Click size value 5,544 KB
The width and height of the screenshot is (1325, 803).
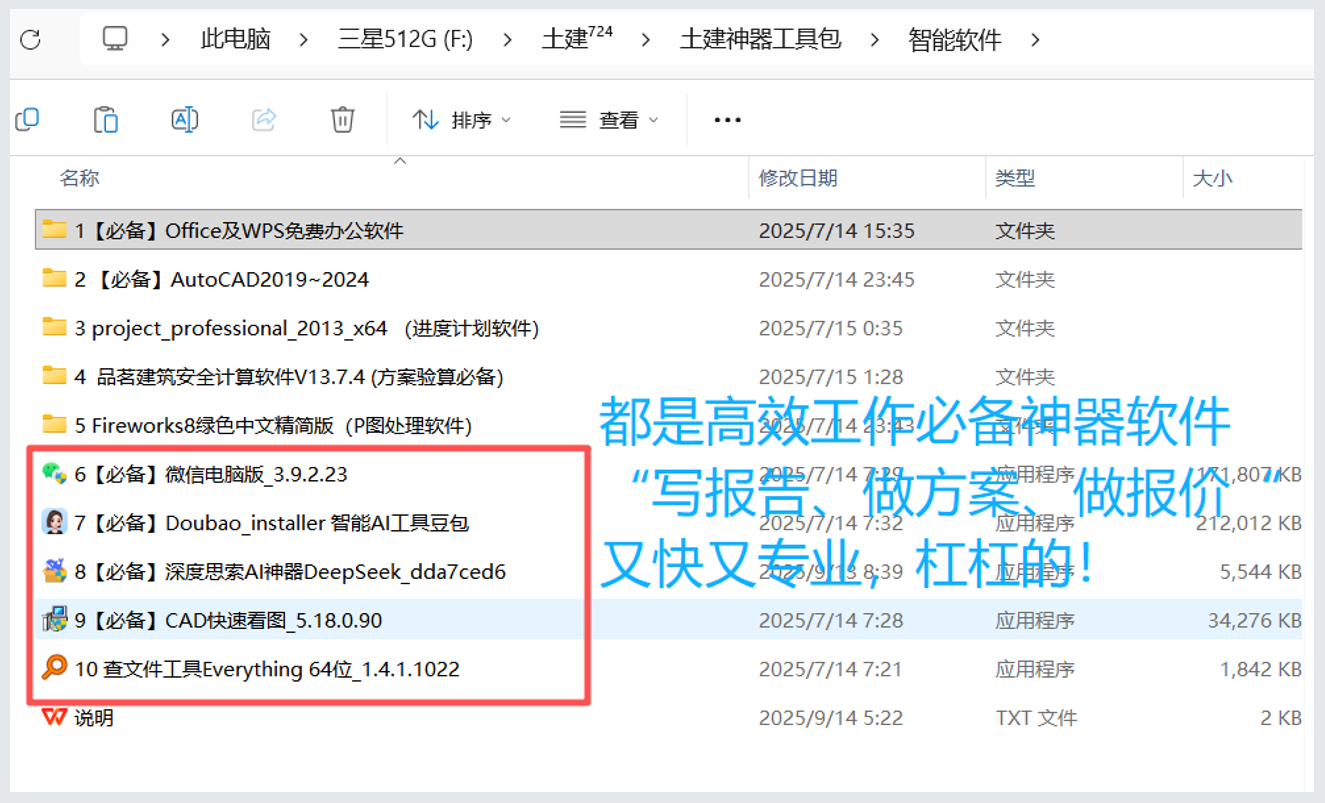pyautogui.click(x=1260, y=572)
